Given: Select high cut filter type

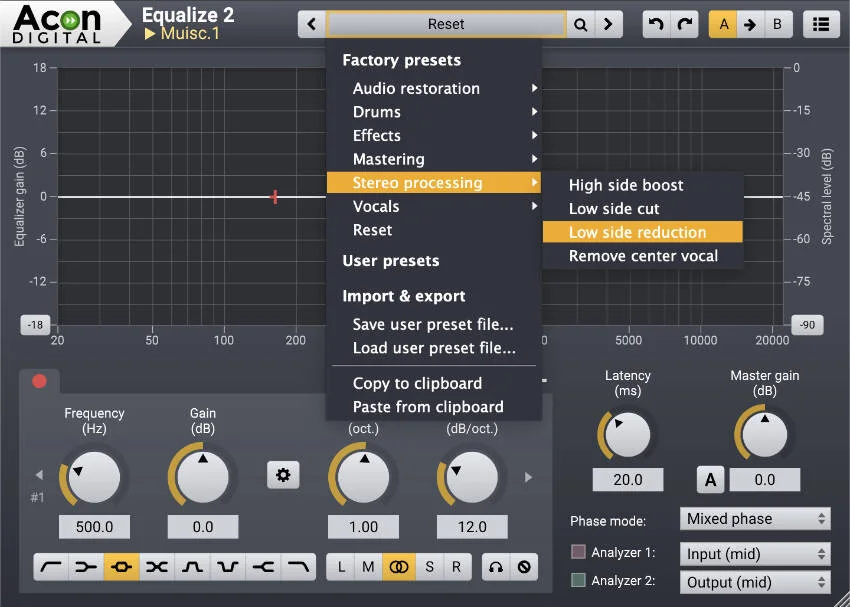Looking at the screenshot, I should [x=298, y=567].
